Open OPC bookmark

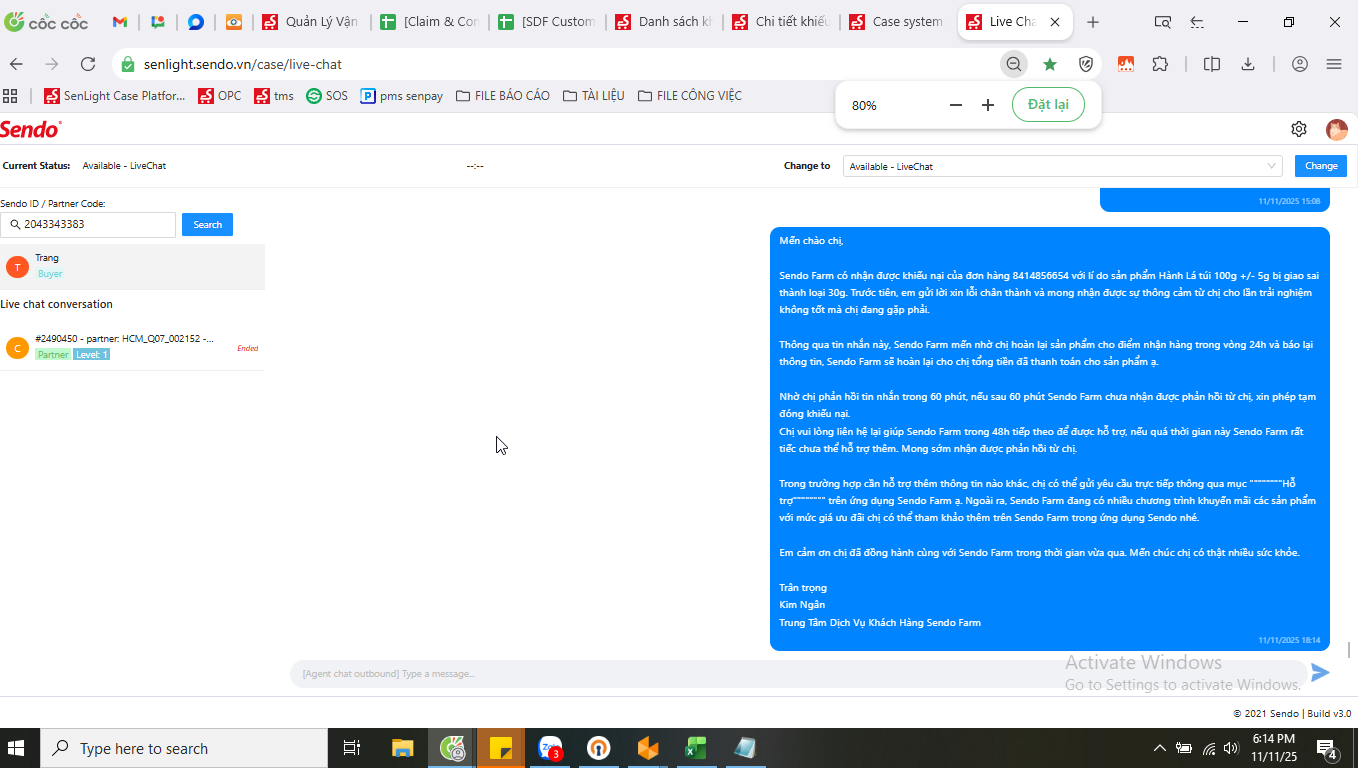(219, 96)
